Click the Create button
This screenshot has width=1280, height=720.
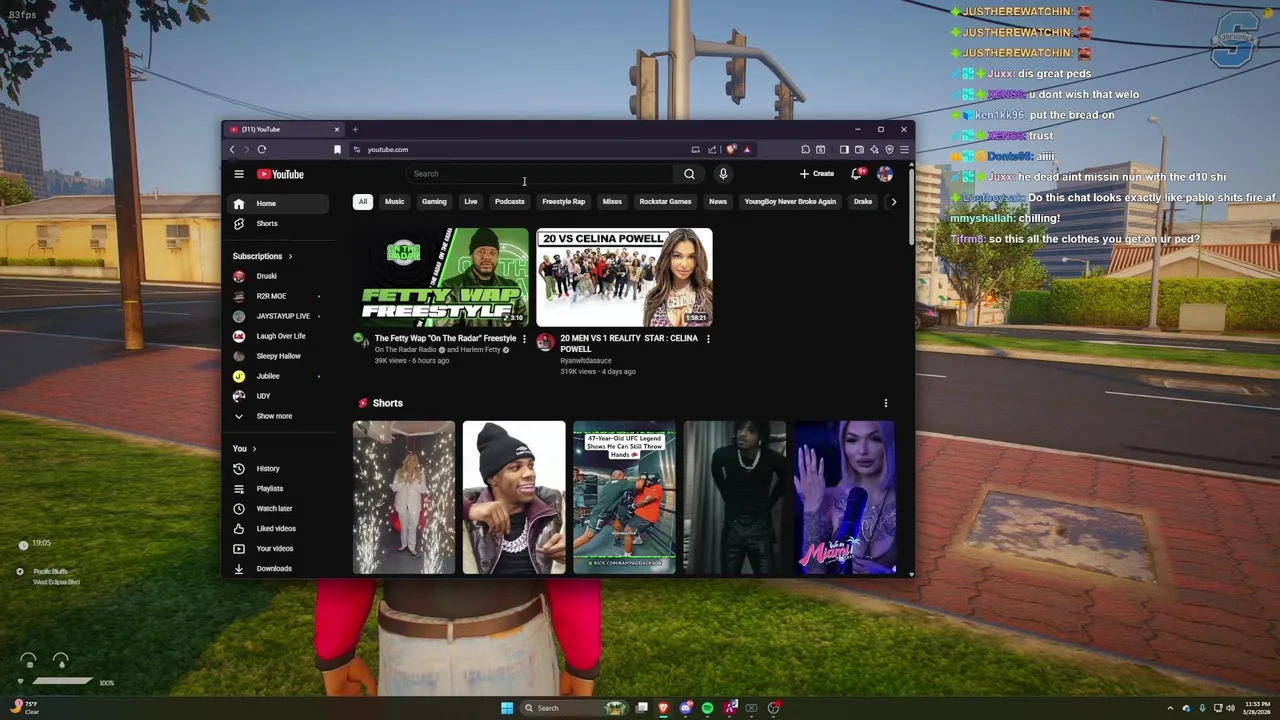tap(817, 174)
